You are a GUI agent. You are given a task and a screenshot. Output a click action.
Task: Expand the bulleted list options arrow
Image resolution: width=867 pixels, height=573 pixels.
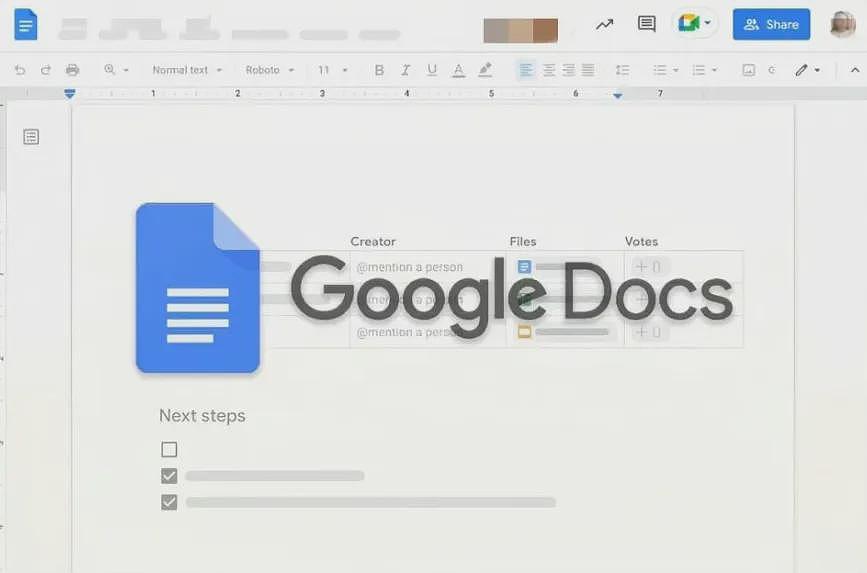click(676, 70)
